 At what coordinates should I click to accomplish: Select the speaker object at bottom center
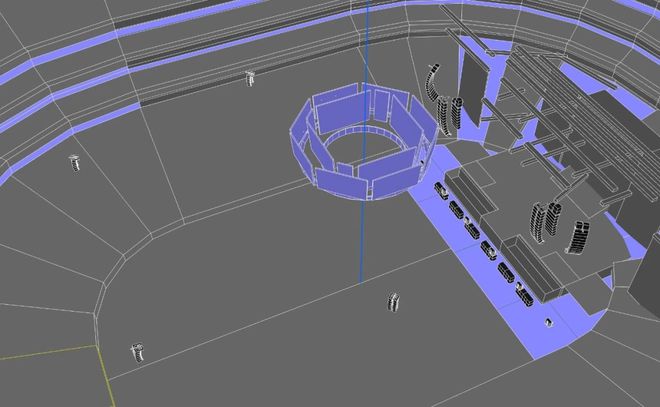point(393,300)
